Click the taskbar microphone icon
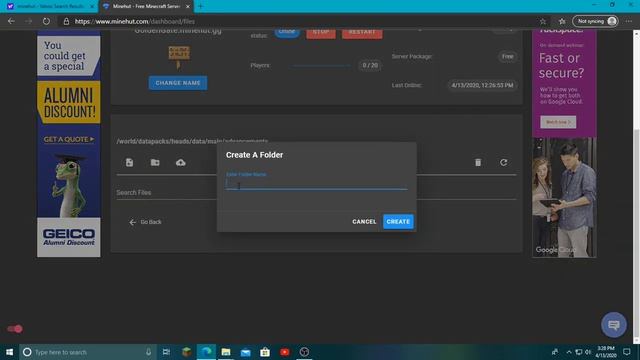Image resolution: width=640 pixels, height=360 pixels. (149, 352)
